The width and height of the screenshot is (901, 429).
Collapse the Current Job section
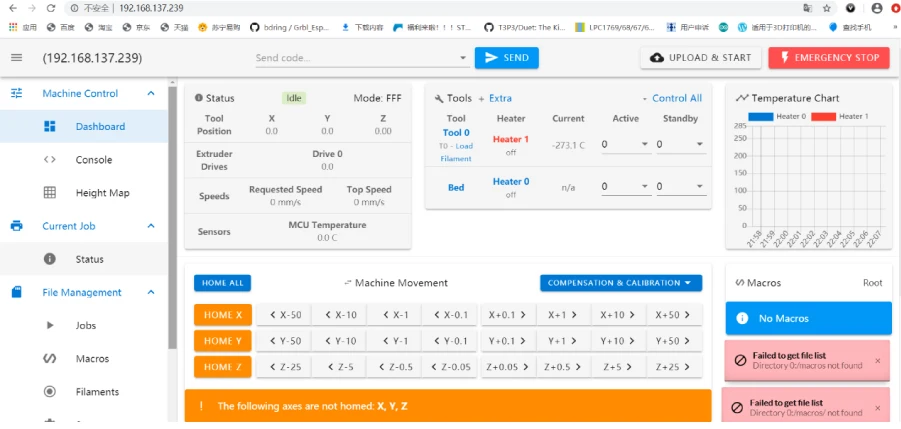(151, 226)
